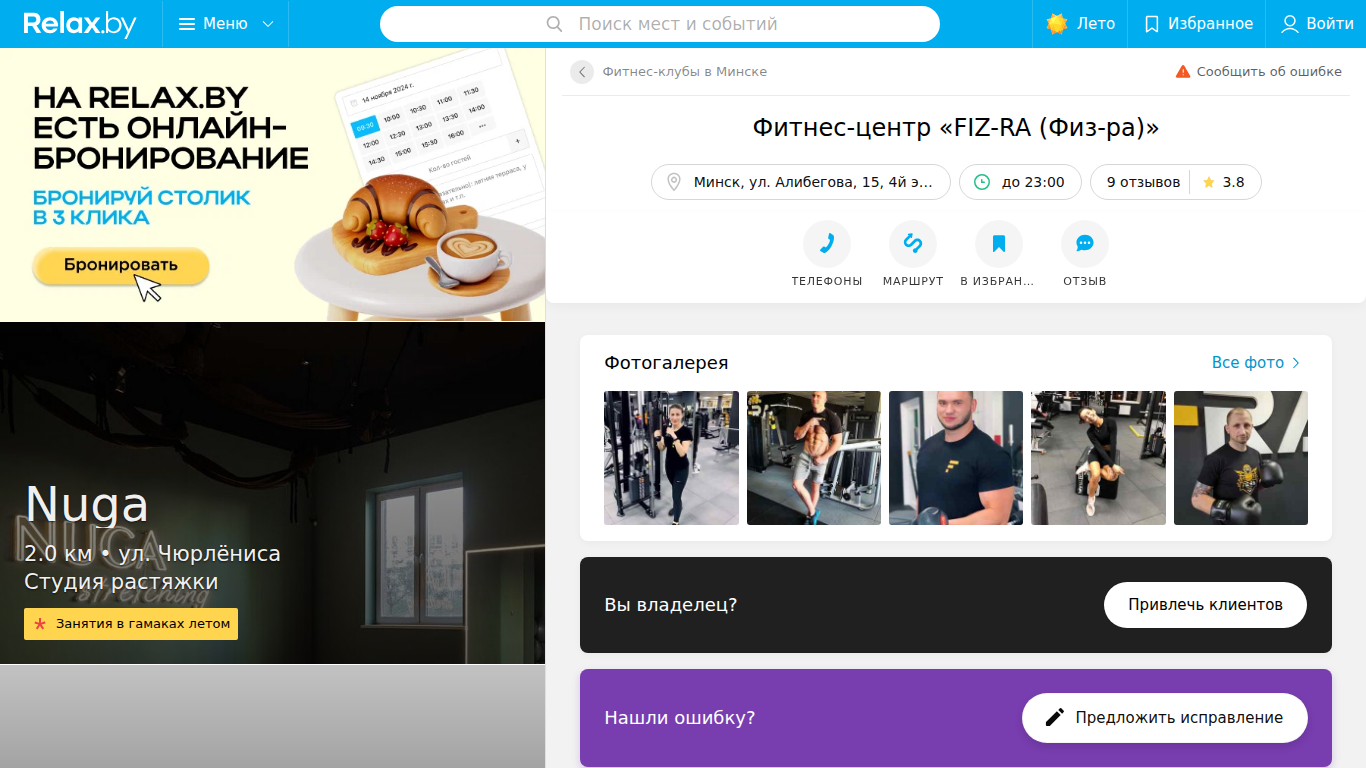Show the address Минск, ул. Алибегова, 15
Viewport: 1366px width, 768px height.
pyautogui.click(x=801, y=182)
